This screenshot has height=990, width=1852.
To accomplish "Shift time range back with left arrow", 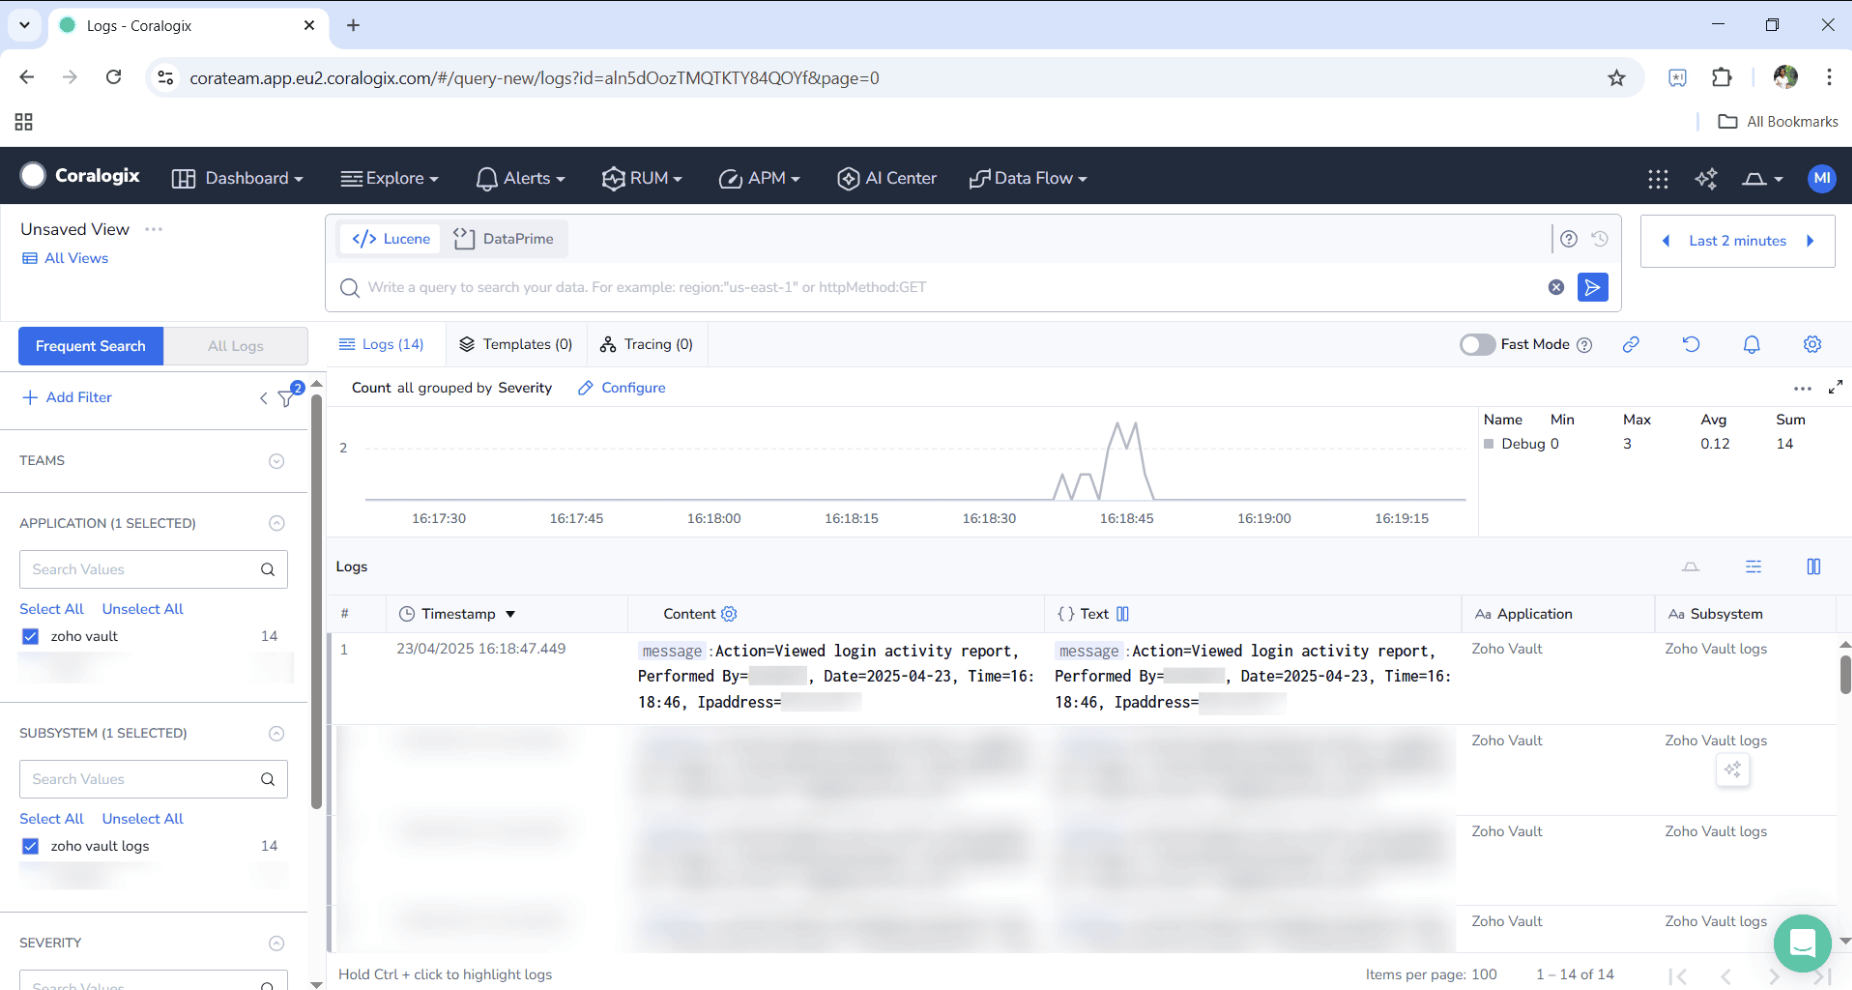I will click(1665, 241).
